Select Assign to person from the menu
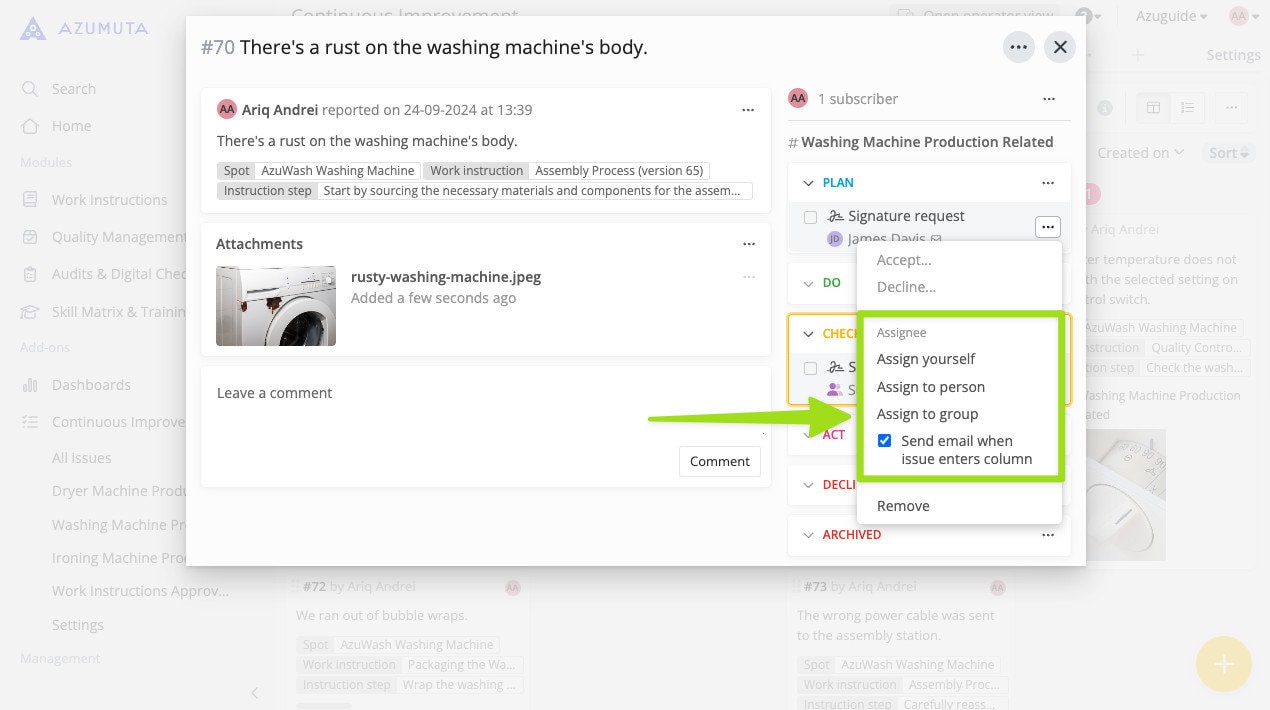The width and height of the screenshot is (1270, 710). 930,386
